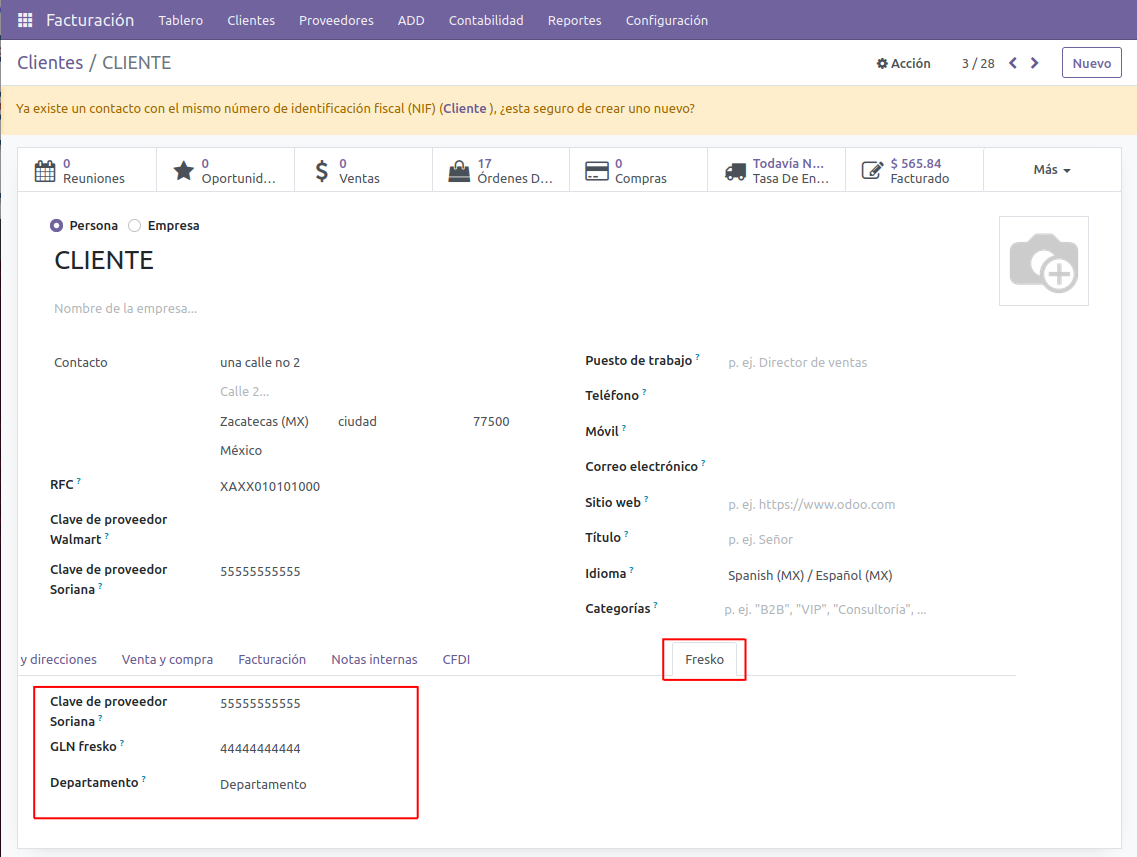Open the Idioma language dropdown

click(x=810, y=576)
